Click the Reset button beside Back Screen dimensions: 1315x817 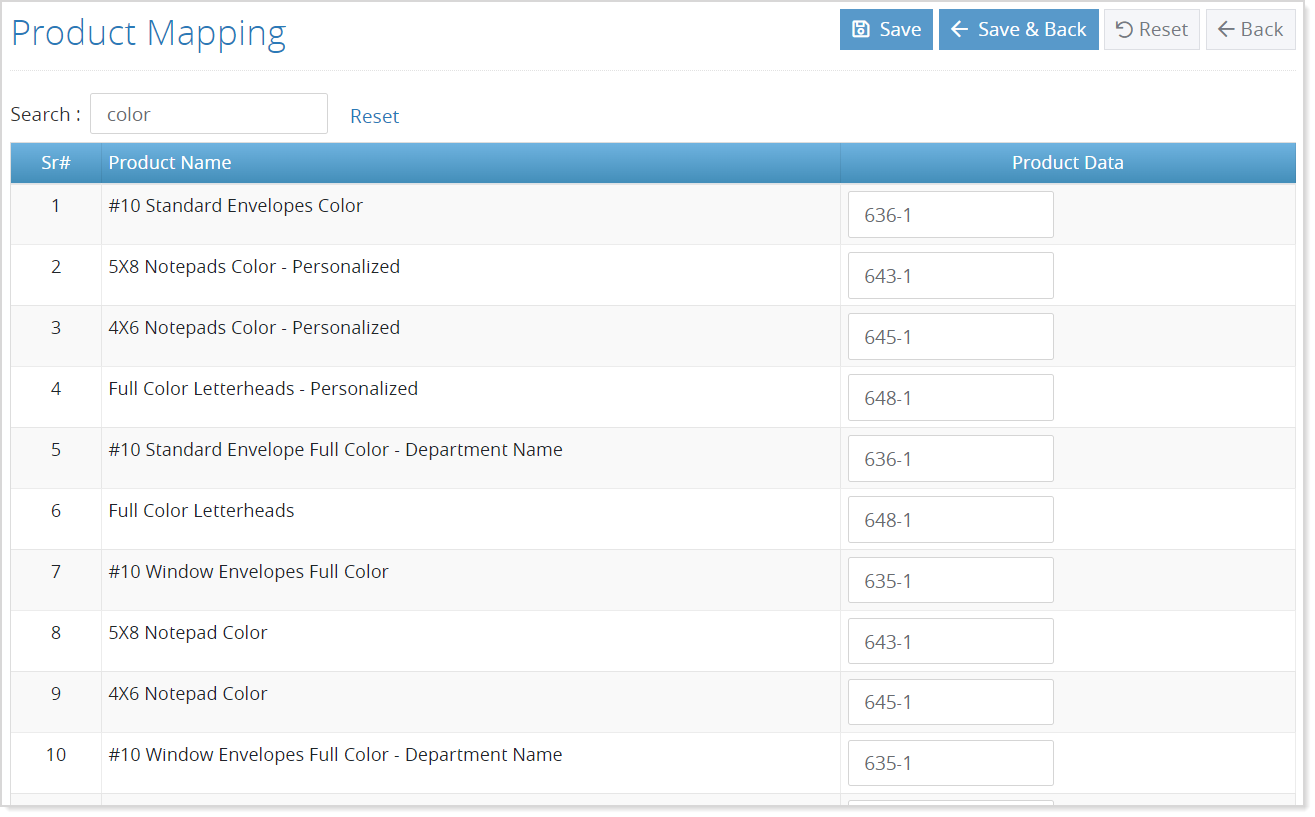click(1151, 29)
